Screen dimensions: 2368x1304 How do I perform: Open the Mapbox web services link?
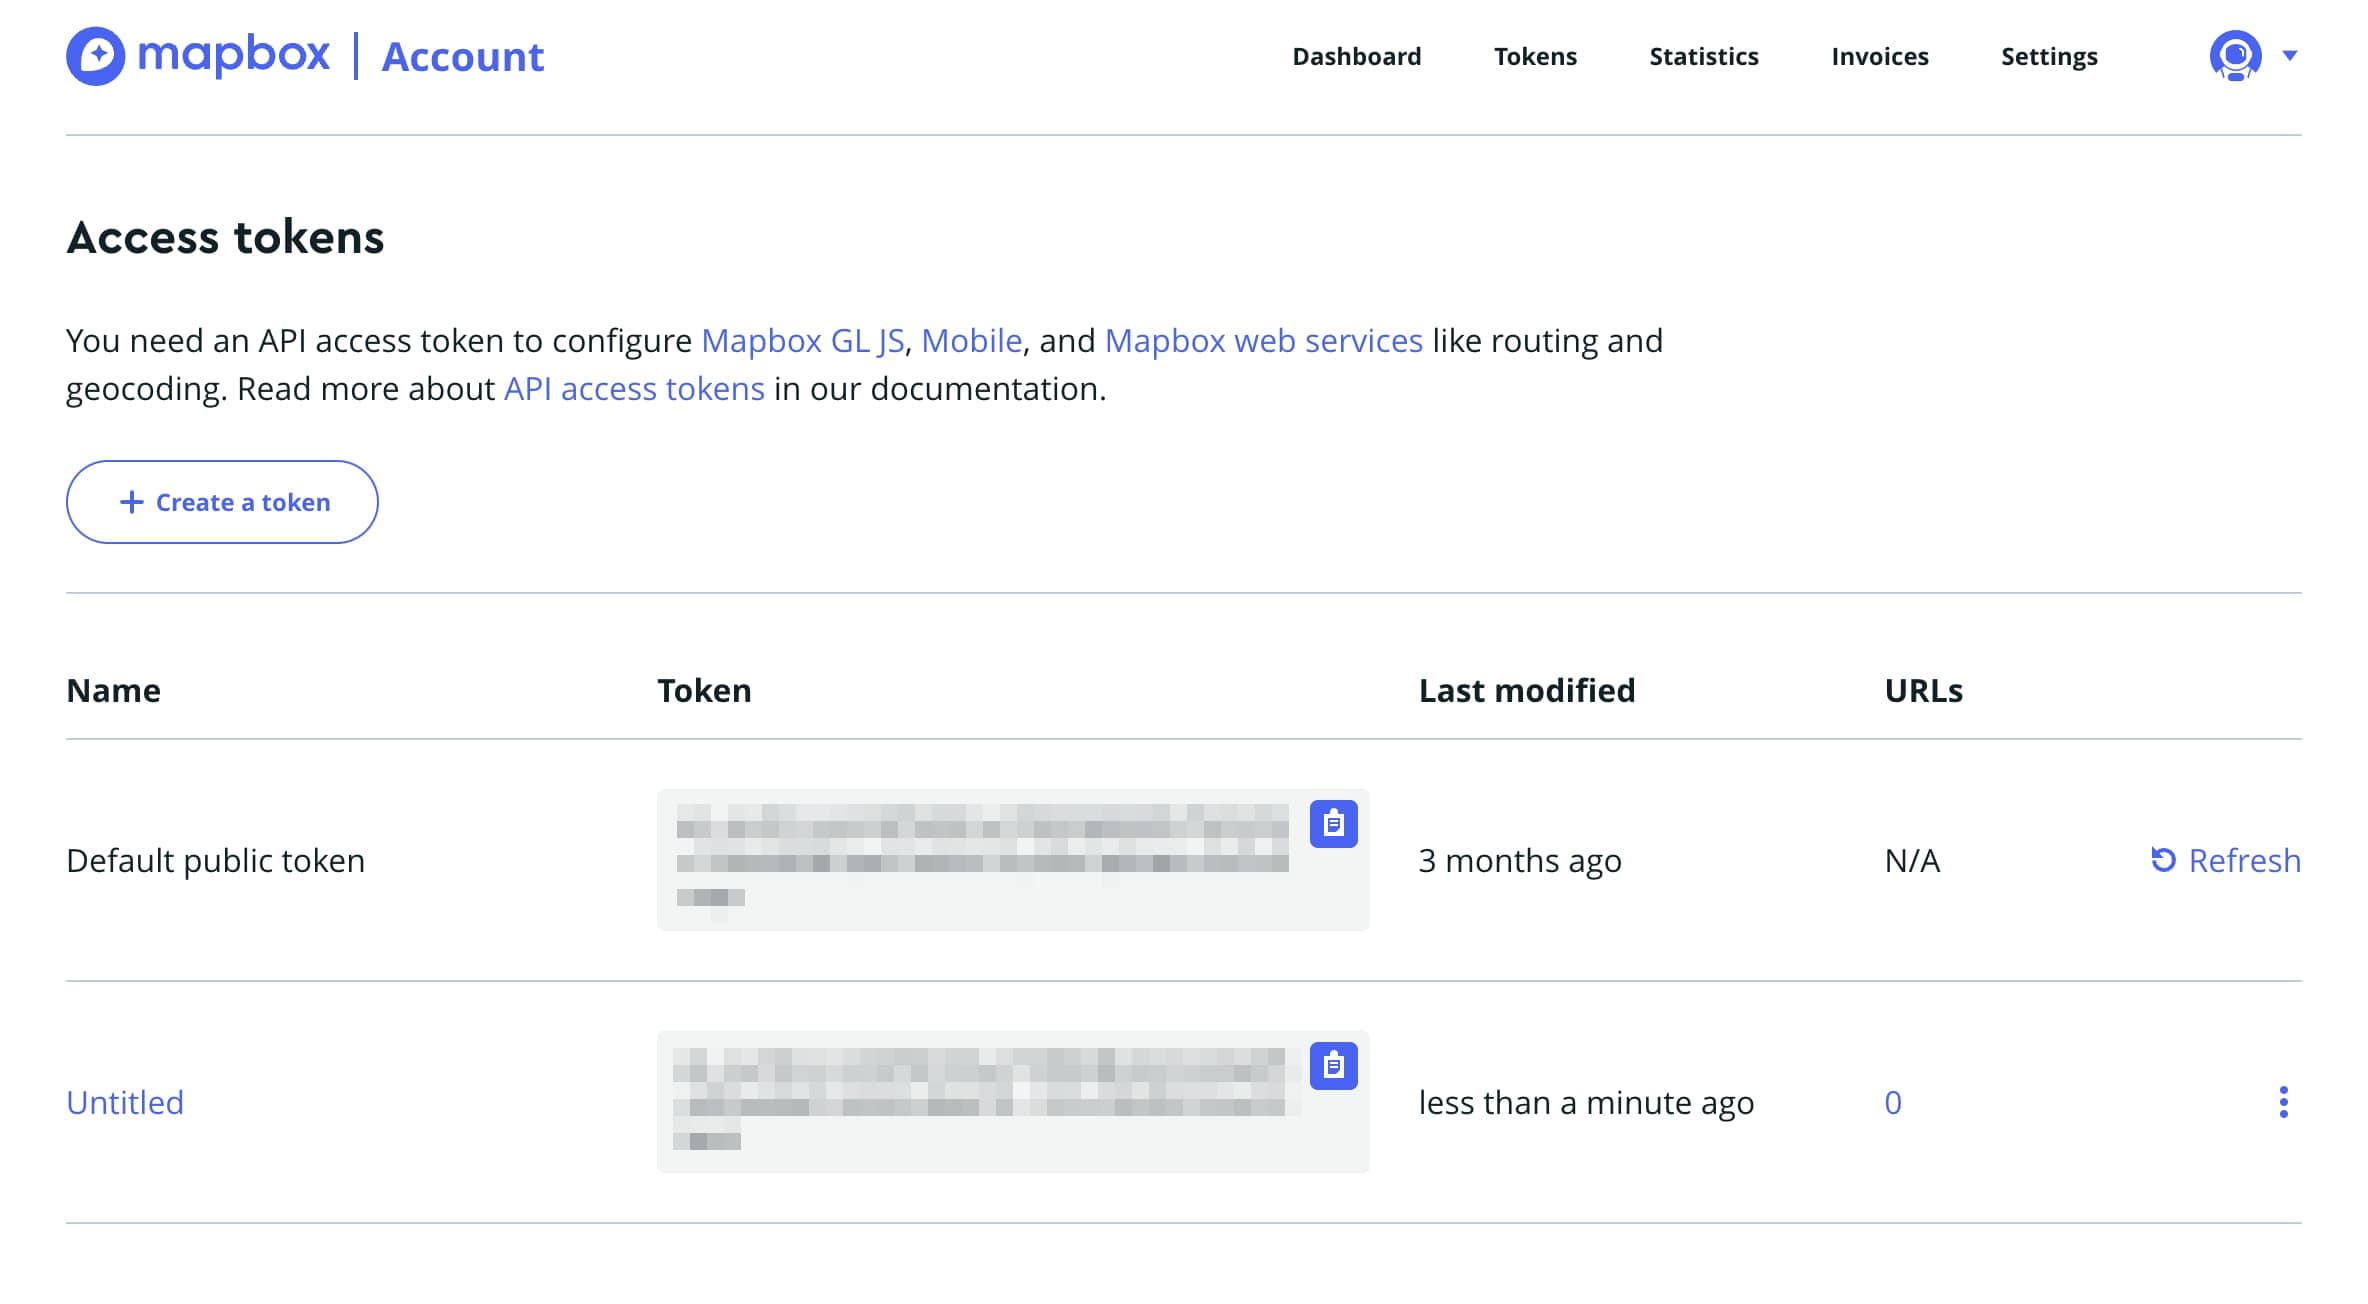(x=1263, y=341)
